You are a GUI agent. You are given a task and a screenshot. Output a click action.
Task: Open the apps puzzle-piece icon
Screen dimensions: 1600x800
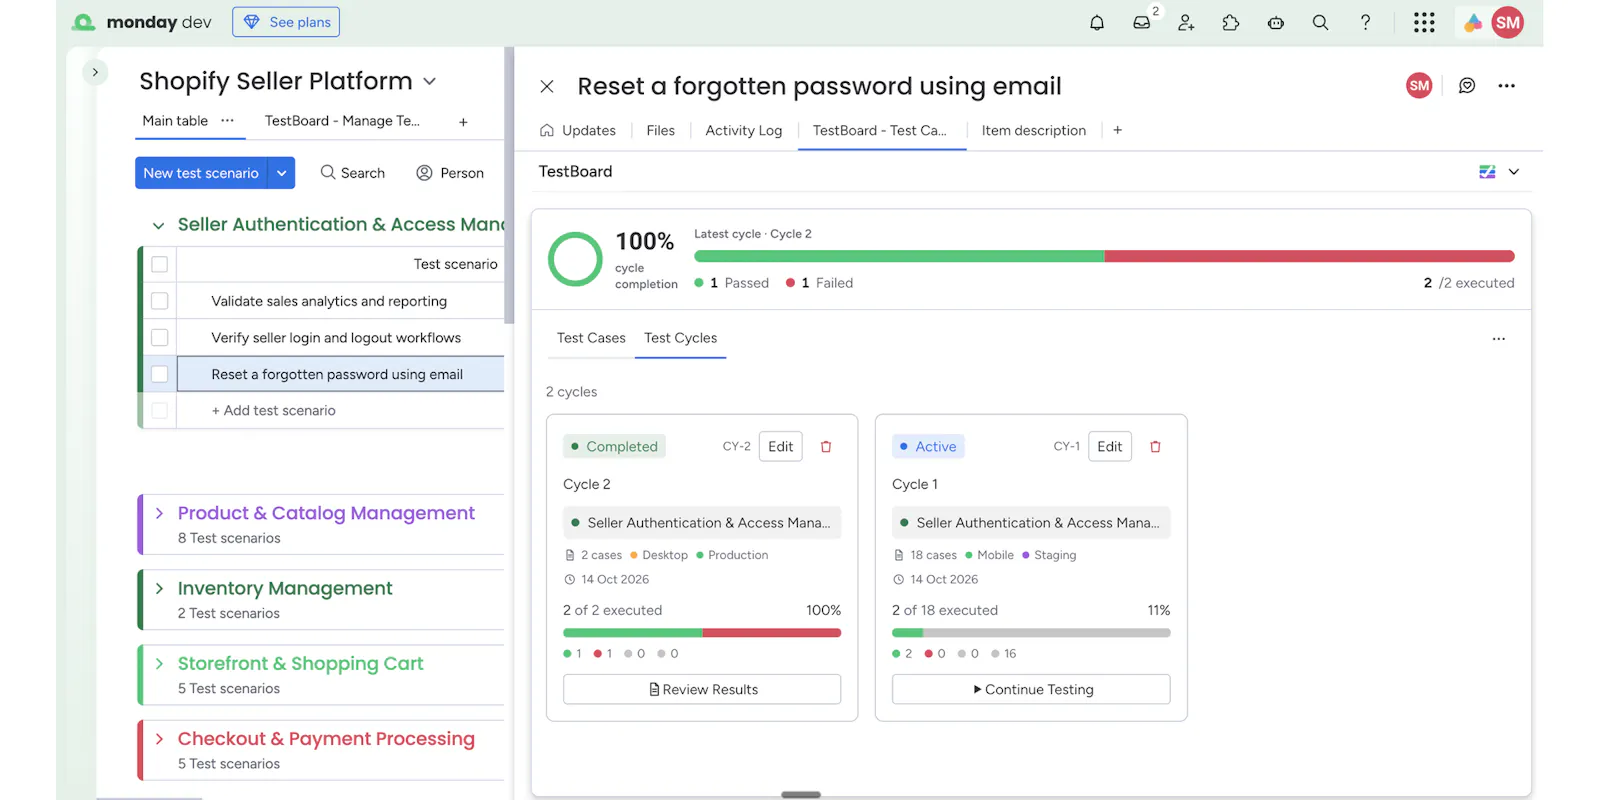coord(1231,22)
